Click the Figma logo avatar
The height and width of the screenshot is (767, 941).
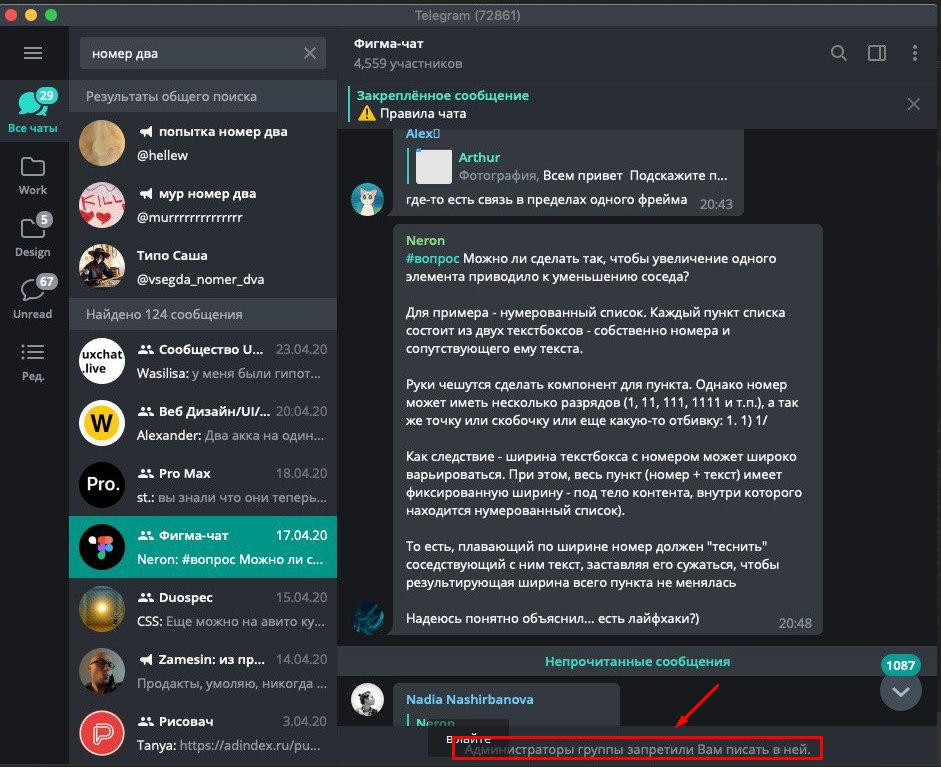coord(102,547)
